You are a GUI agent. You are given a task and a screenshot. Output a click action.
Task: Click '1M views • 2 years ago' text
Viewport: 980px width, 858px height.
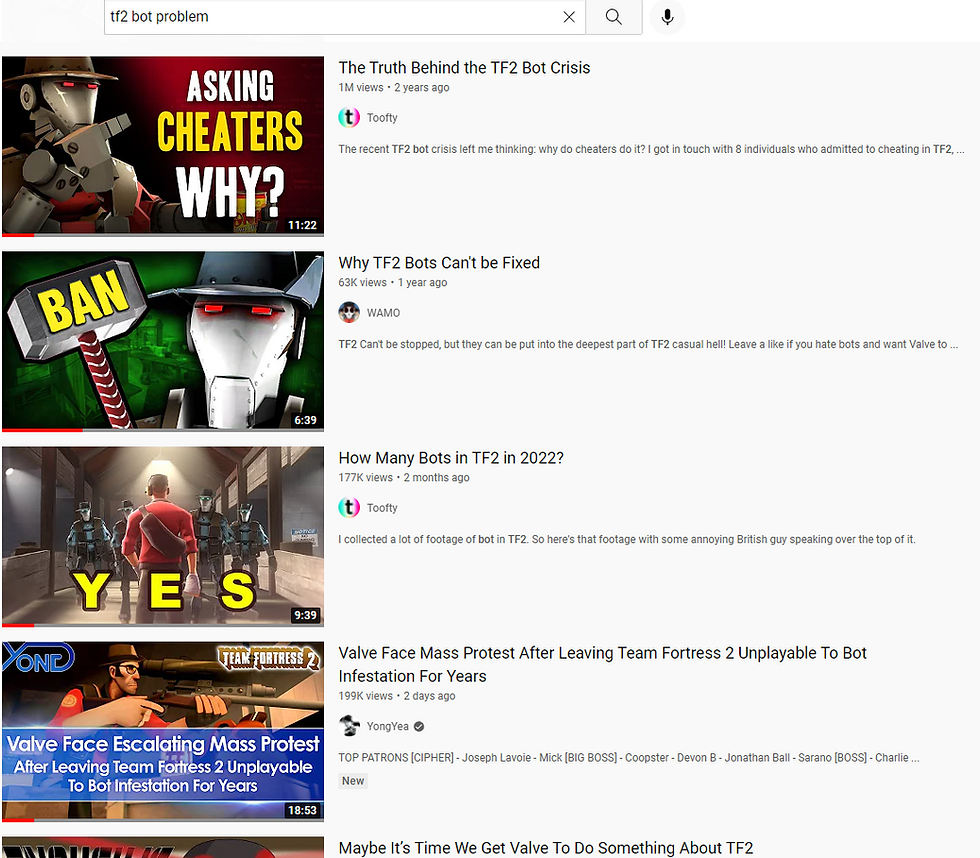click(x=394, y=87)
